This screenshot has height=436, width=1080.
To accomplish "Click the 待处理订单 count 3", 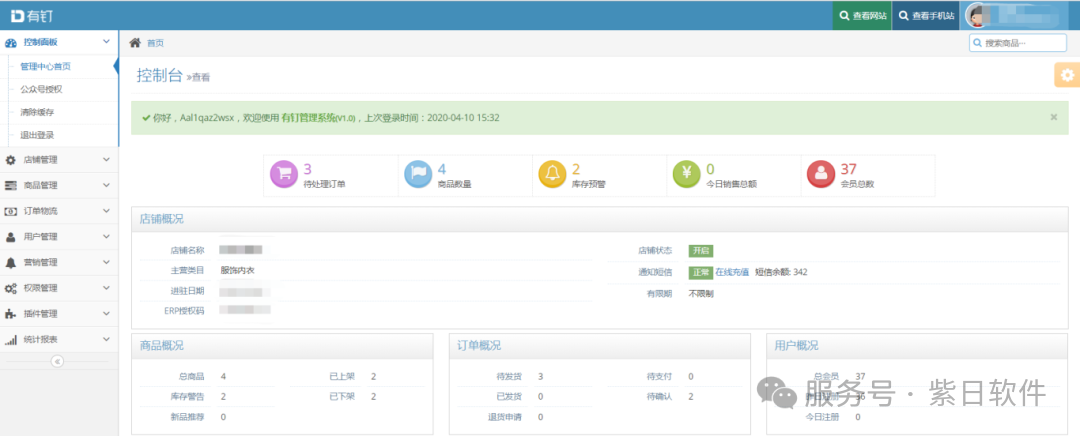I will (x=308, y=169).
